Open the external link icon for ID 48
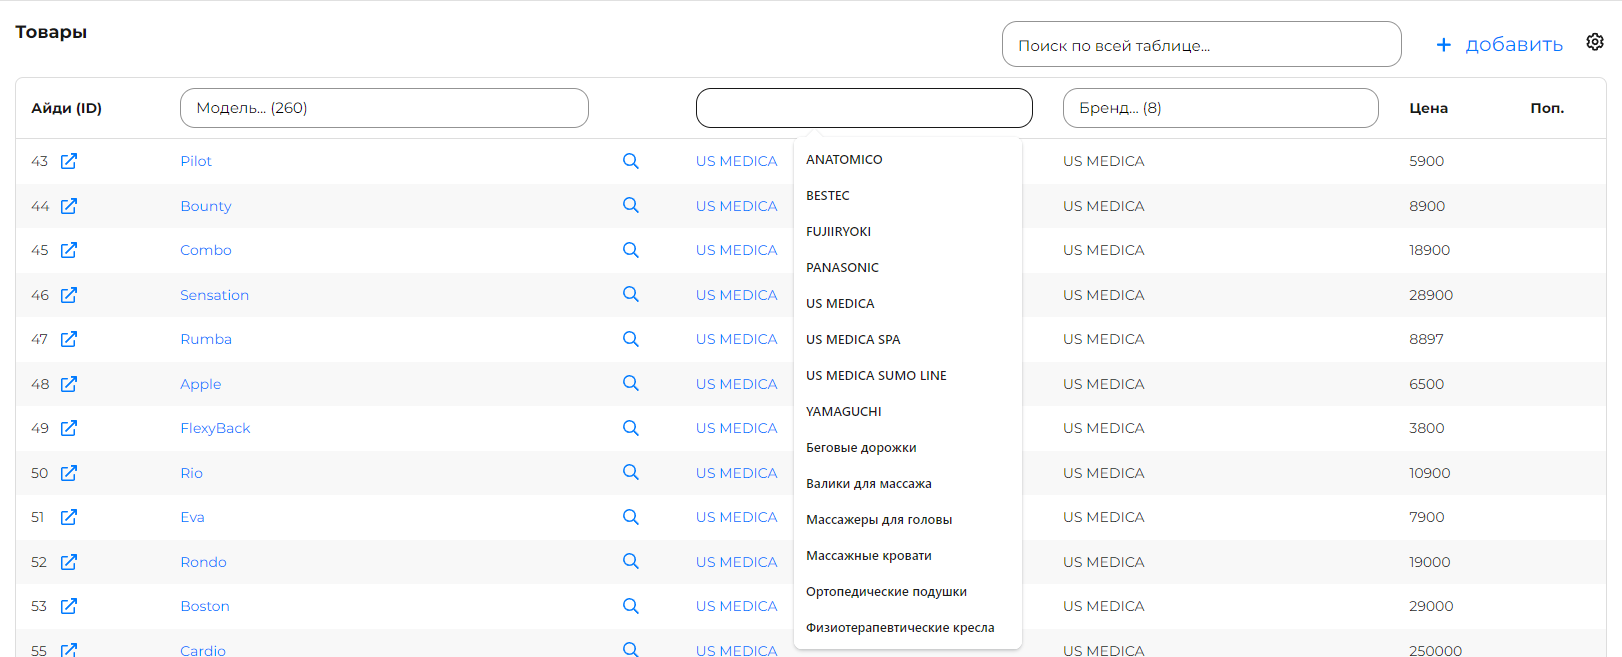The image size is (1622, 657). [x=69, y=384]
